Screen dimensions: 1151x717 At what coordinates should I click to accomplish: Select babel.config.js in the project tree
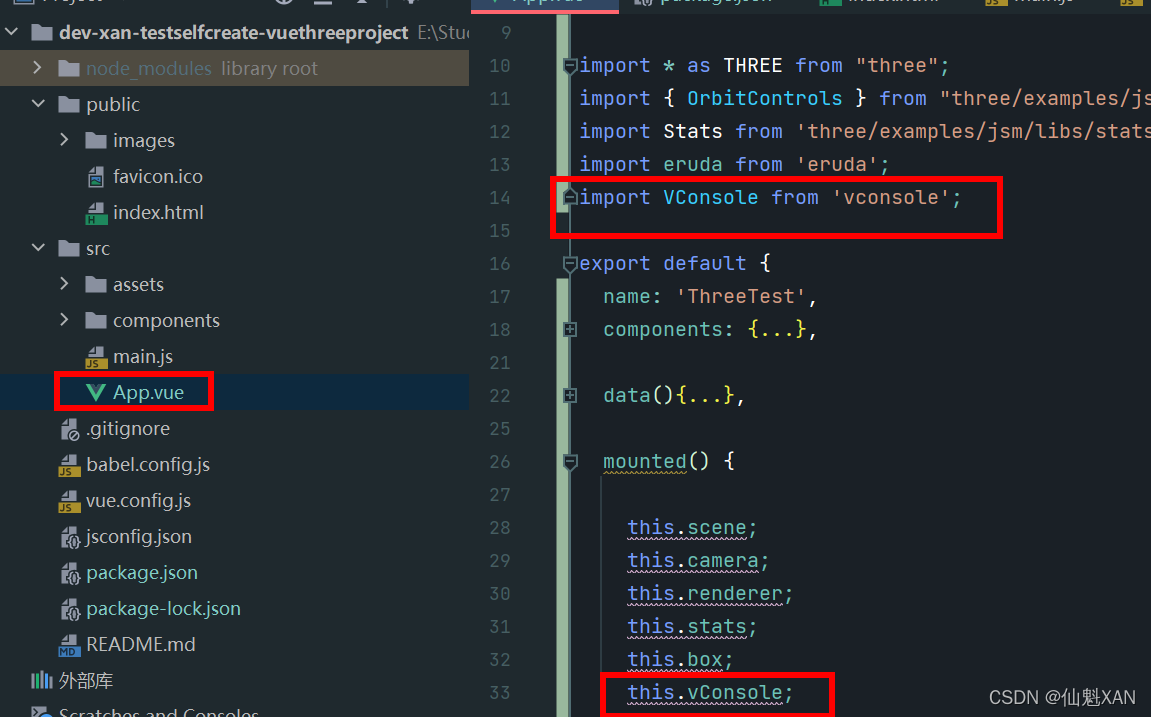[148, 465]
